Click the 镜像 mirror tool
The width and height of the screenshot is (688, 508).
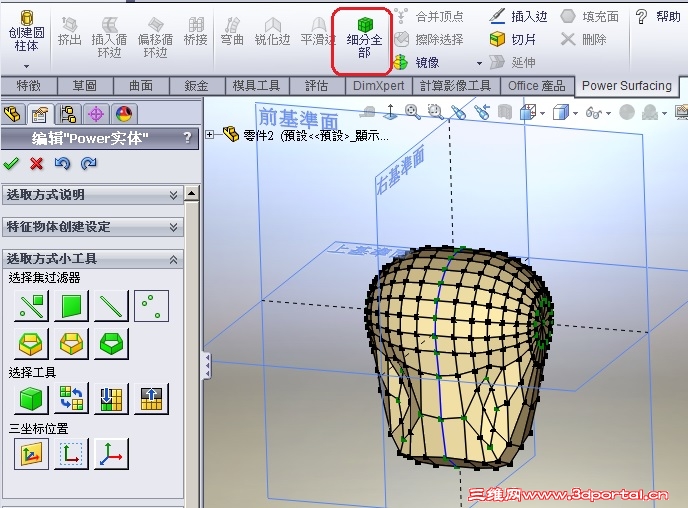(x=417, y=62)
